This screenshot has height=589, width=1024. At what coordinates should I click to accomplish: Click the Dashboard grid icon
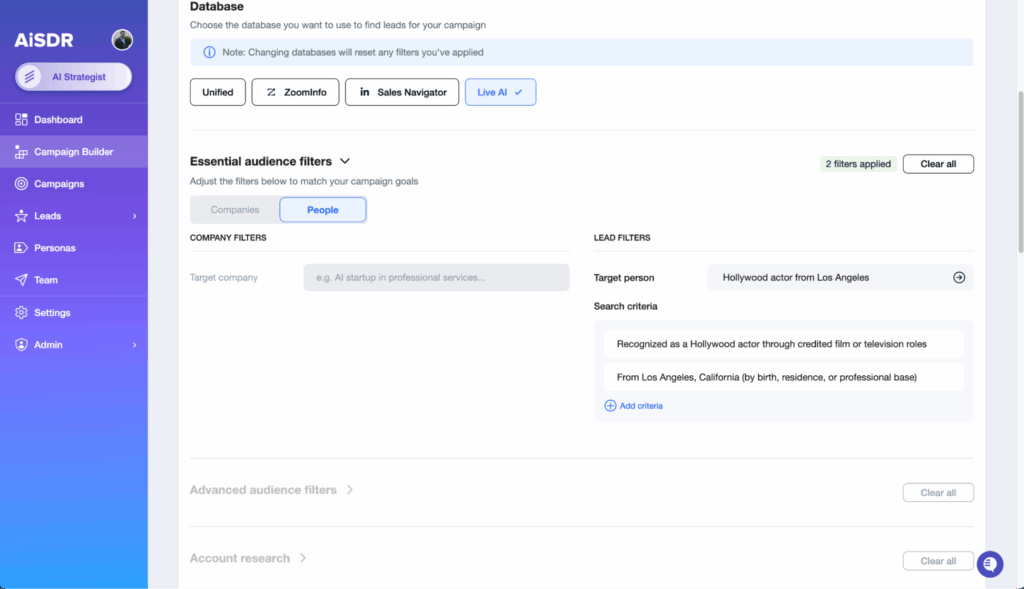(21, 120)
